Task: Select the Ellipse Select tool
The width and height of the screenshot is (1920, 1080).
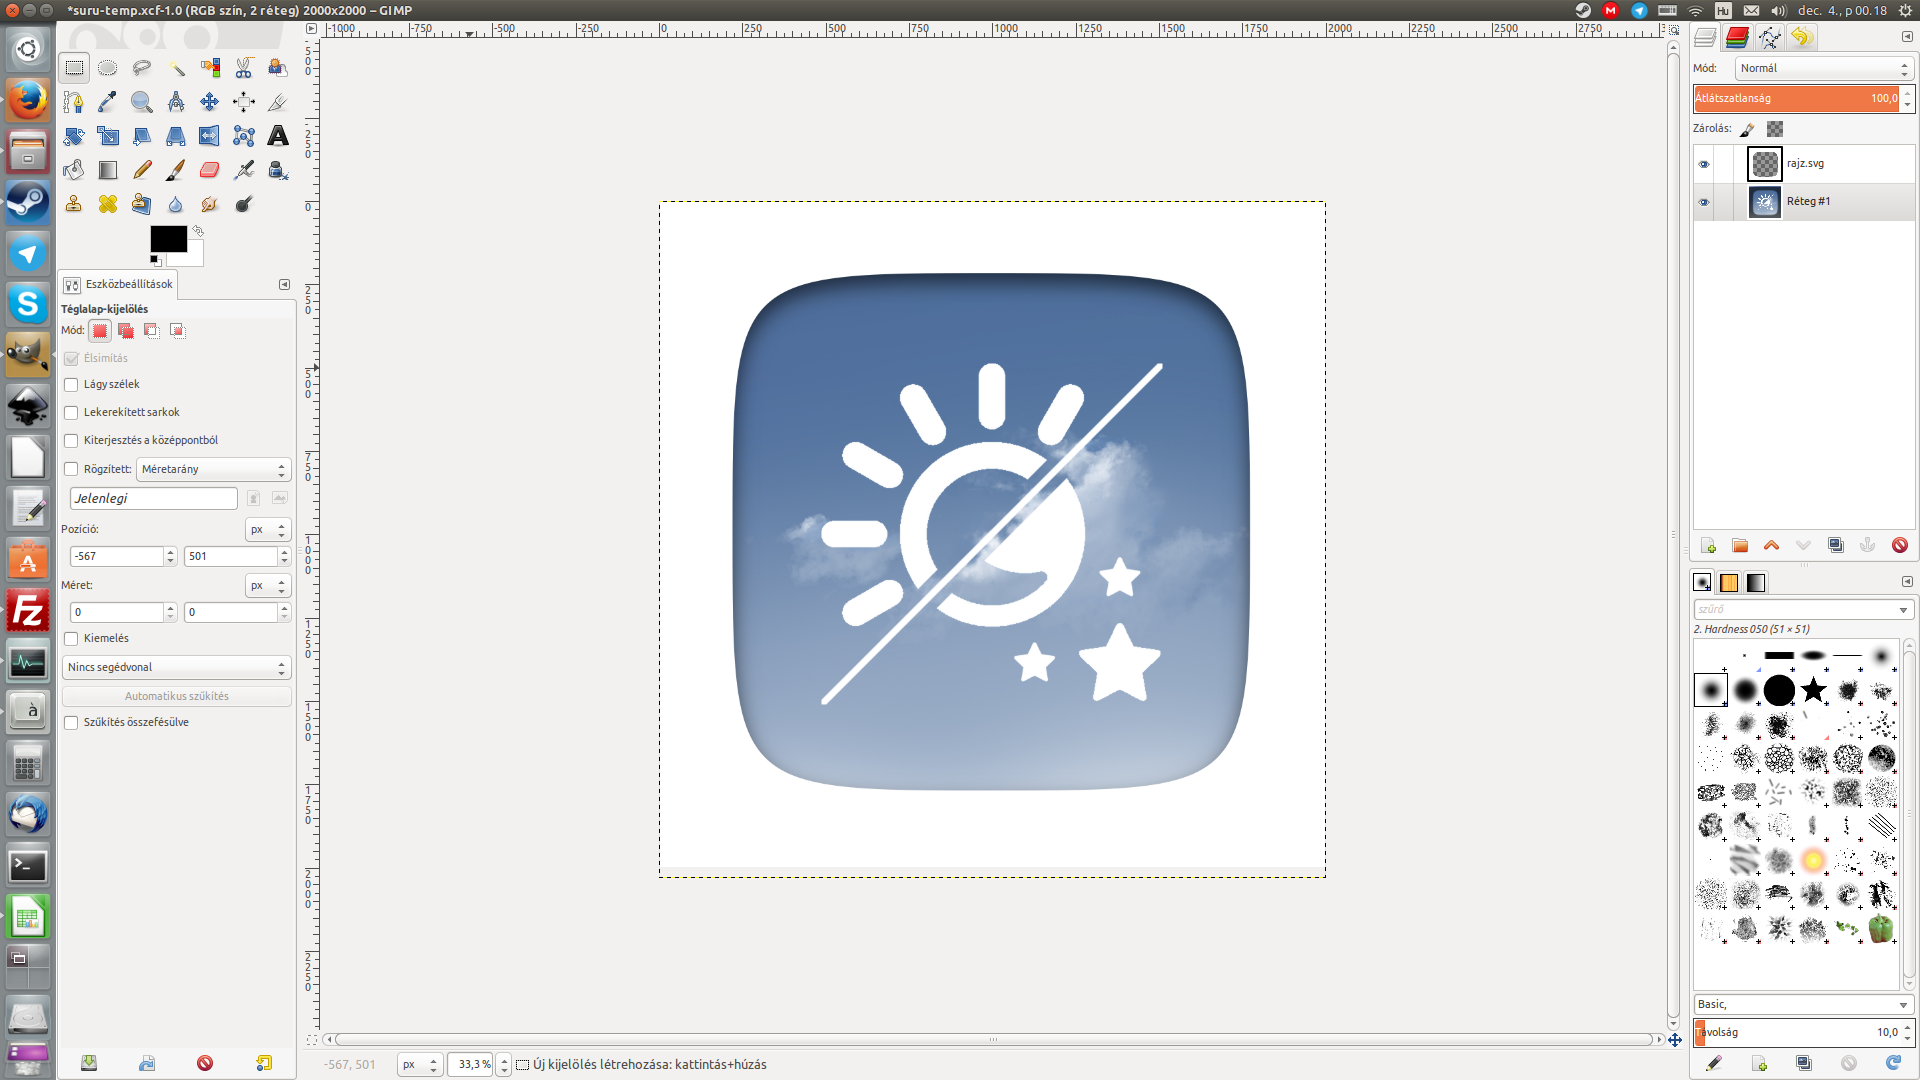Action: [108, 68]
